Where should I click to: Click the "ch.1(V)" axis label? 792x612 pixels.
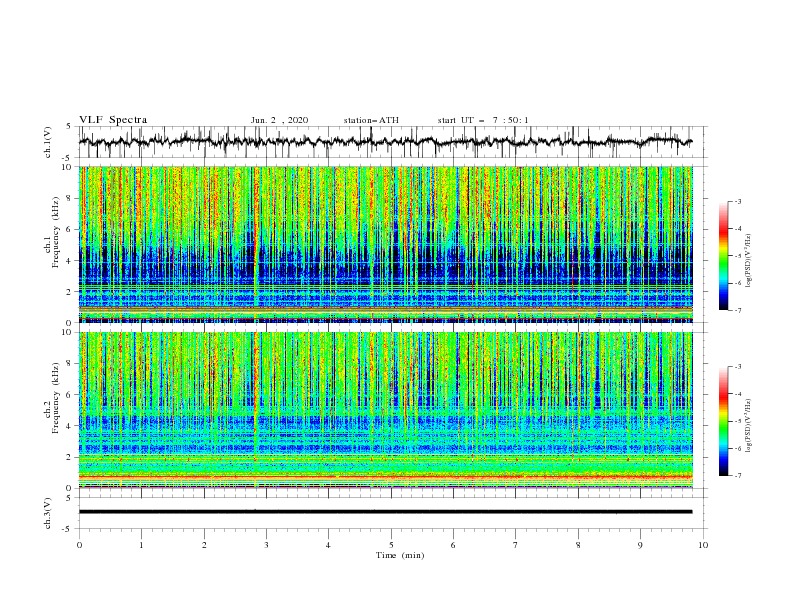point(48,142)
